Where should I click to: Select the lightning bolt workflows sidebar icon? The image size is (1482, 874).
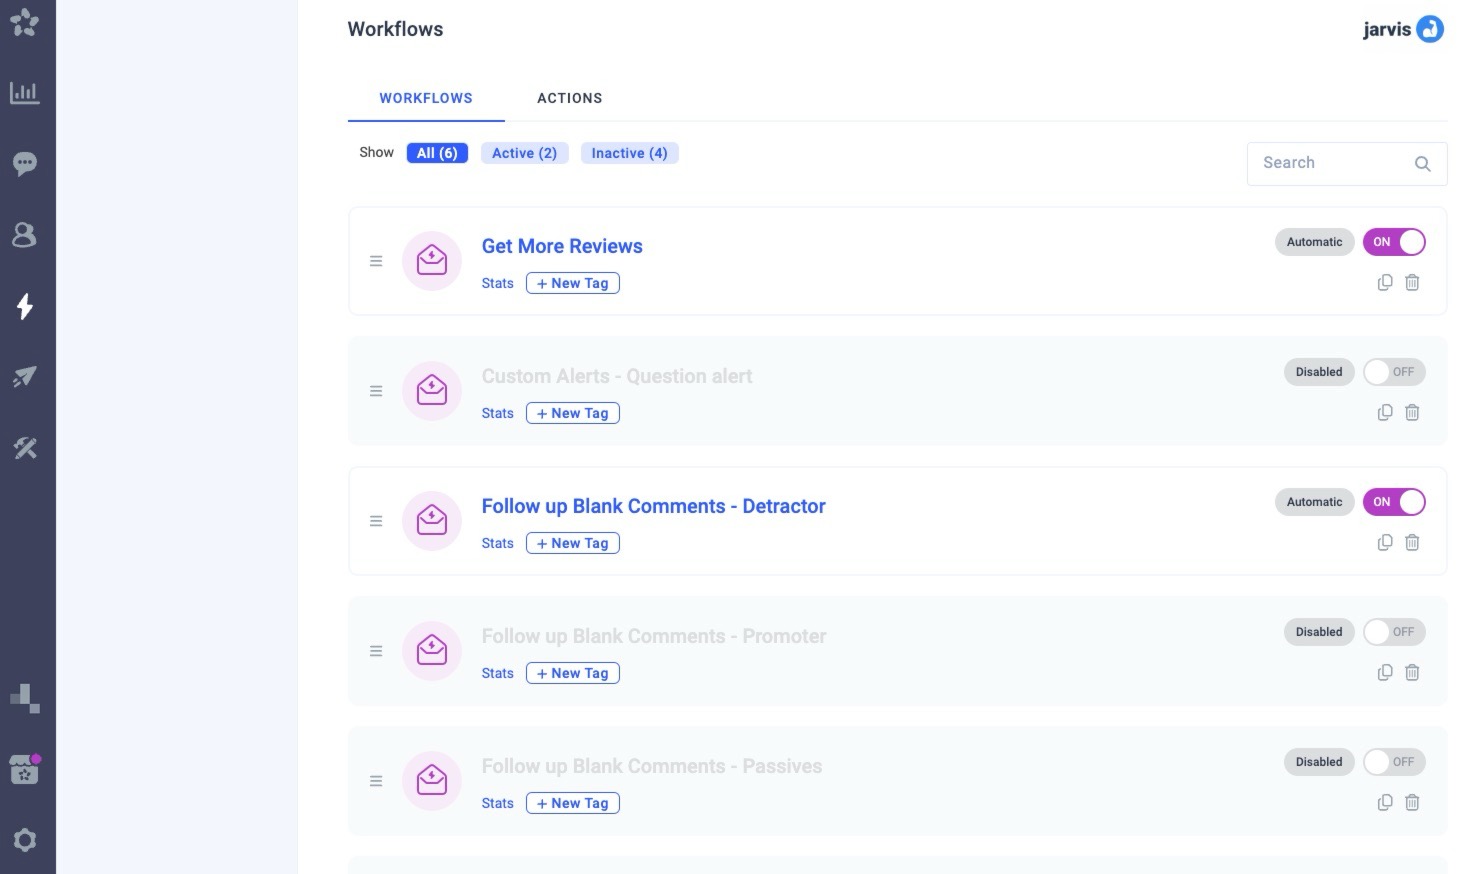(x=25, y=306)
